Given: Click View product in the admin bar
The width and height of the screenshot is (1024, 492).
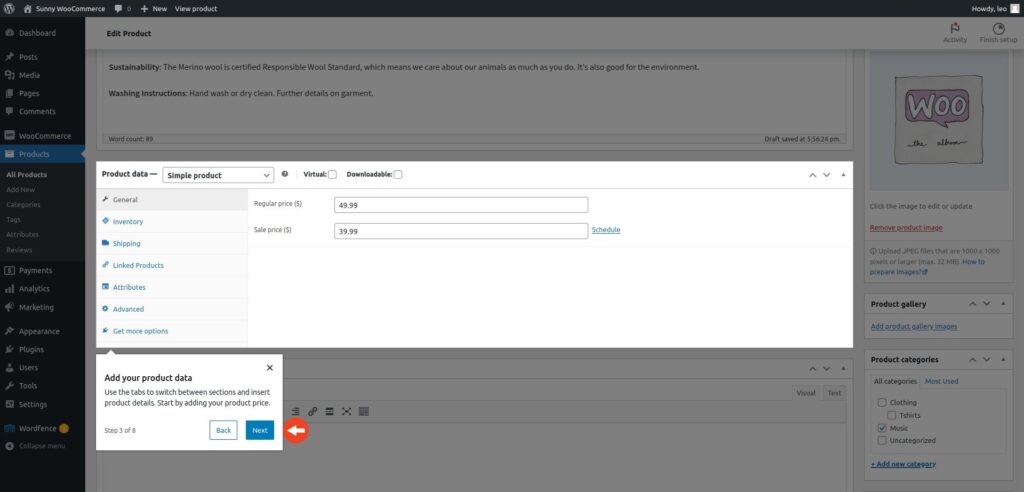Looking at the screenshot, I should 196,8.
